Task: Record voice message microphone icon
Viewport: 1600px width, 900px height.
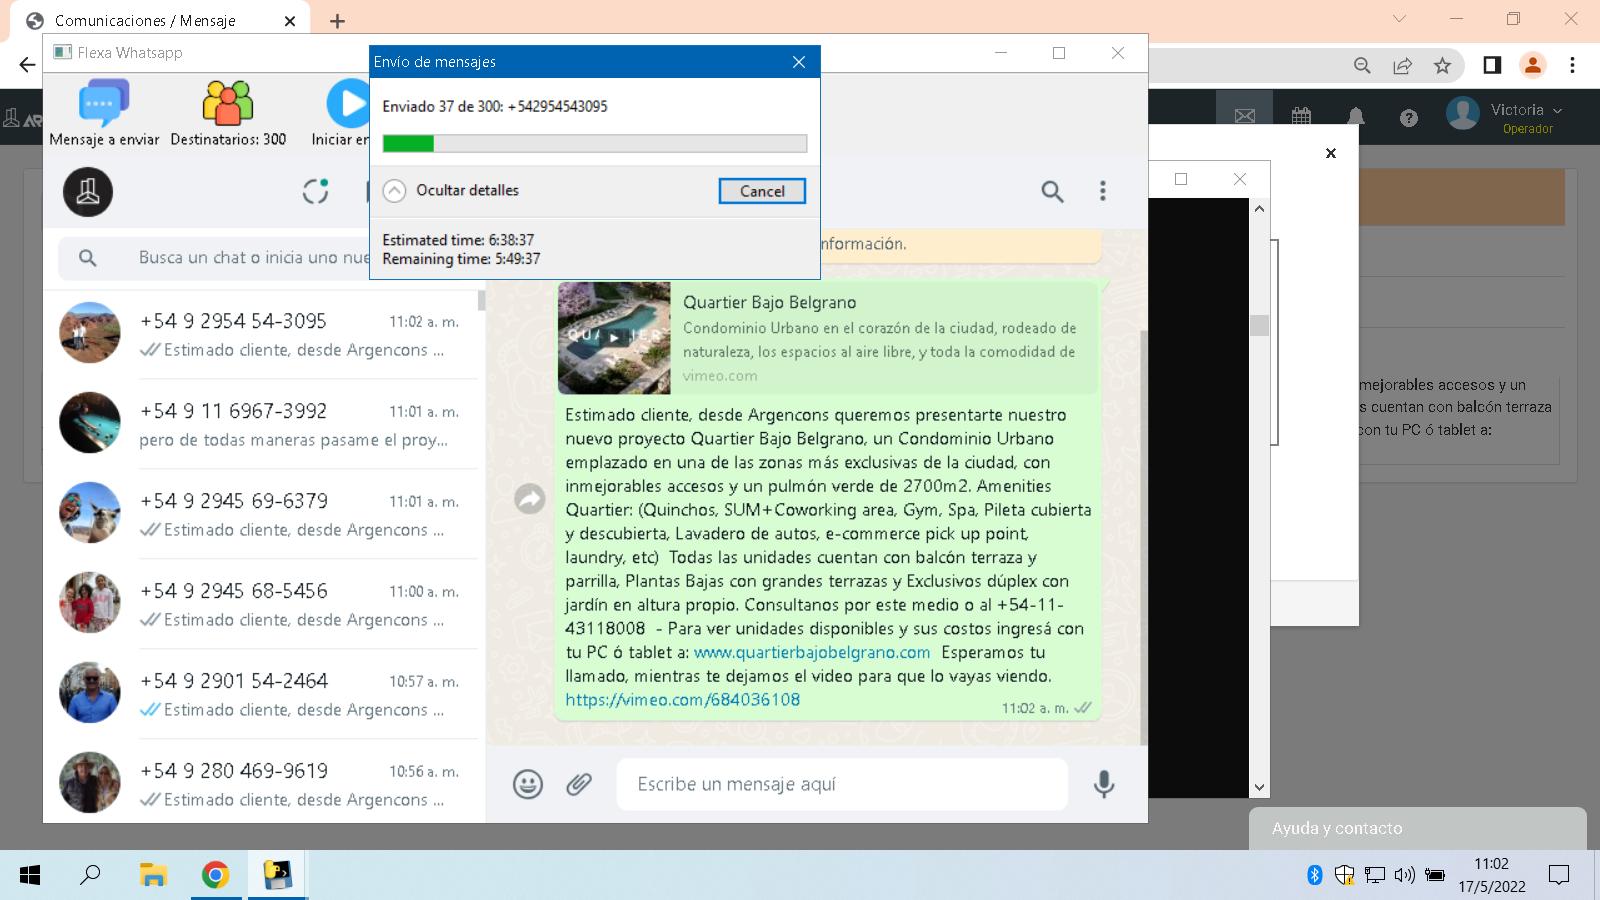Action: 1104,784
